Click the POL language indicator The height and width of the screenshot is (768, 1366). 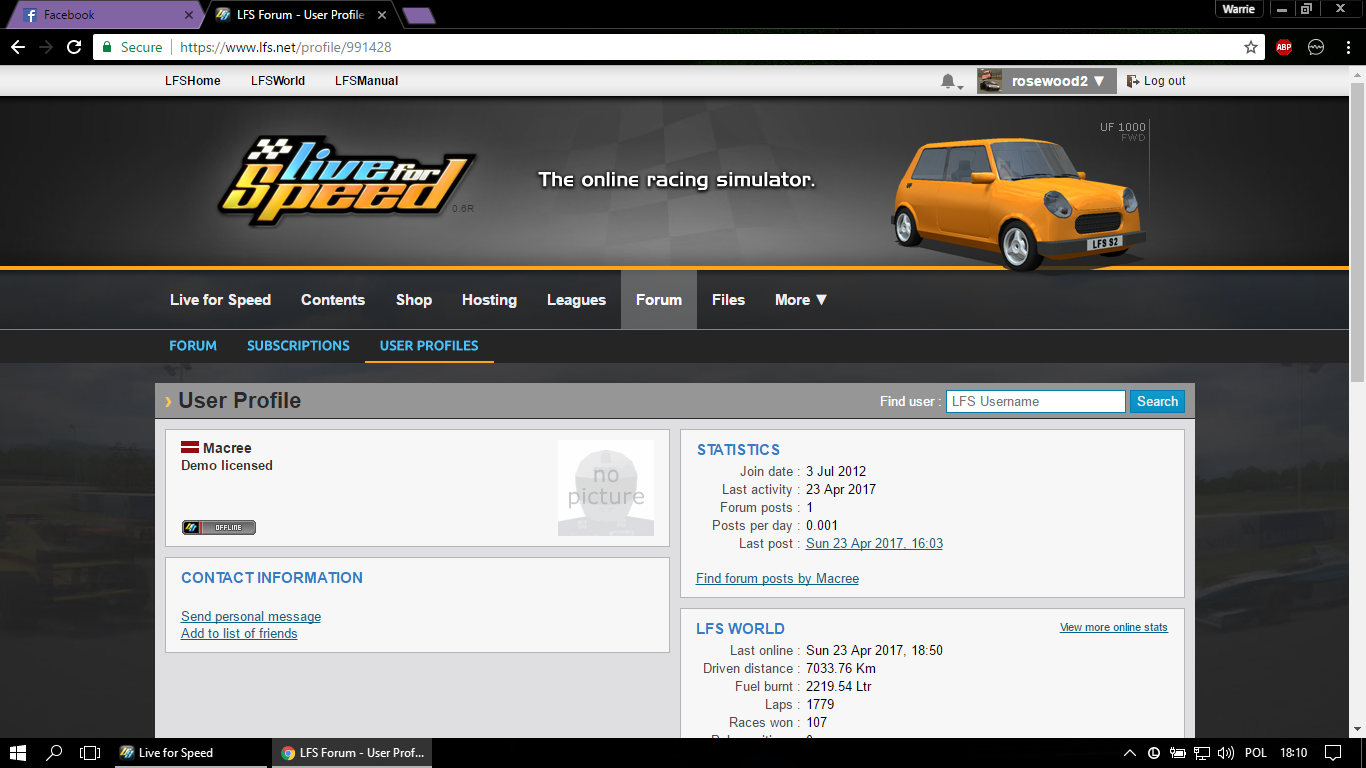[1255, 753]
